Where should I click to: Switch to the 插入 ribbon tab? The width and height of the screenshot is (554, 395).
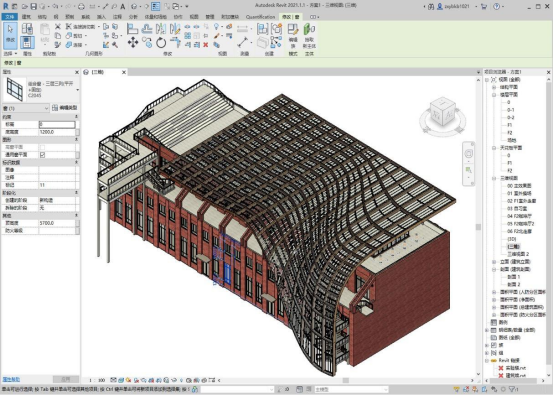point(101,17)
